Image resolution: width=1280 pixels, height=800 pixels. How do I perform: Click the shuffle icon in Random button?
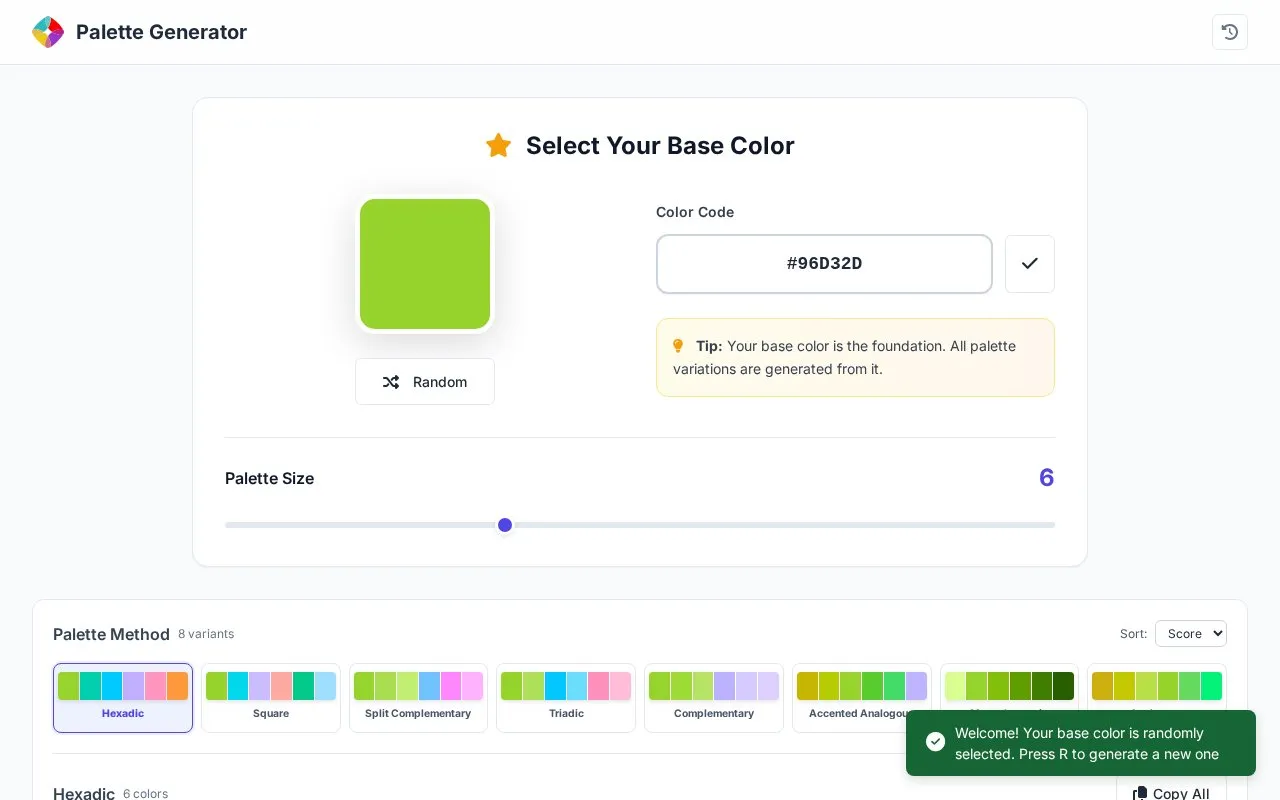(x=391, y=382)
